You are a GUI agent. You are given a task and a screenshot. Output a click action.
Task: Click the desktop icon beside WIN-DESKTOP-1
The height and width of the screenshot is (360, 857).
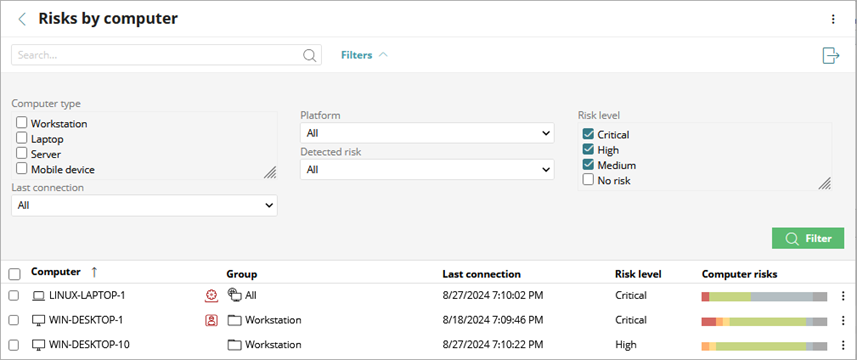38,320
